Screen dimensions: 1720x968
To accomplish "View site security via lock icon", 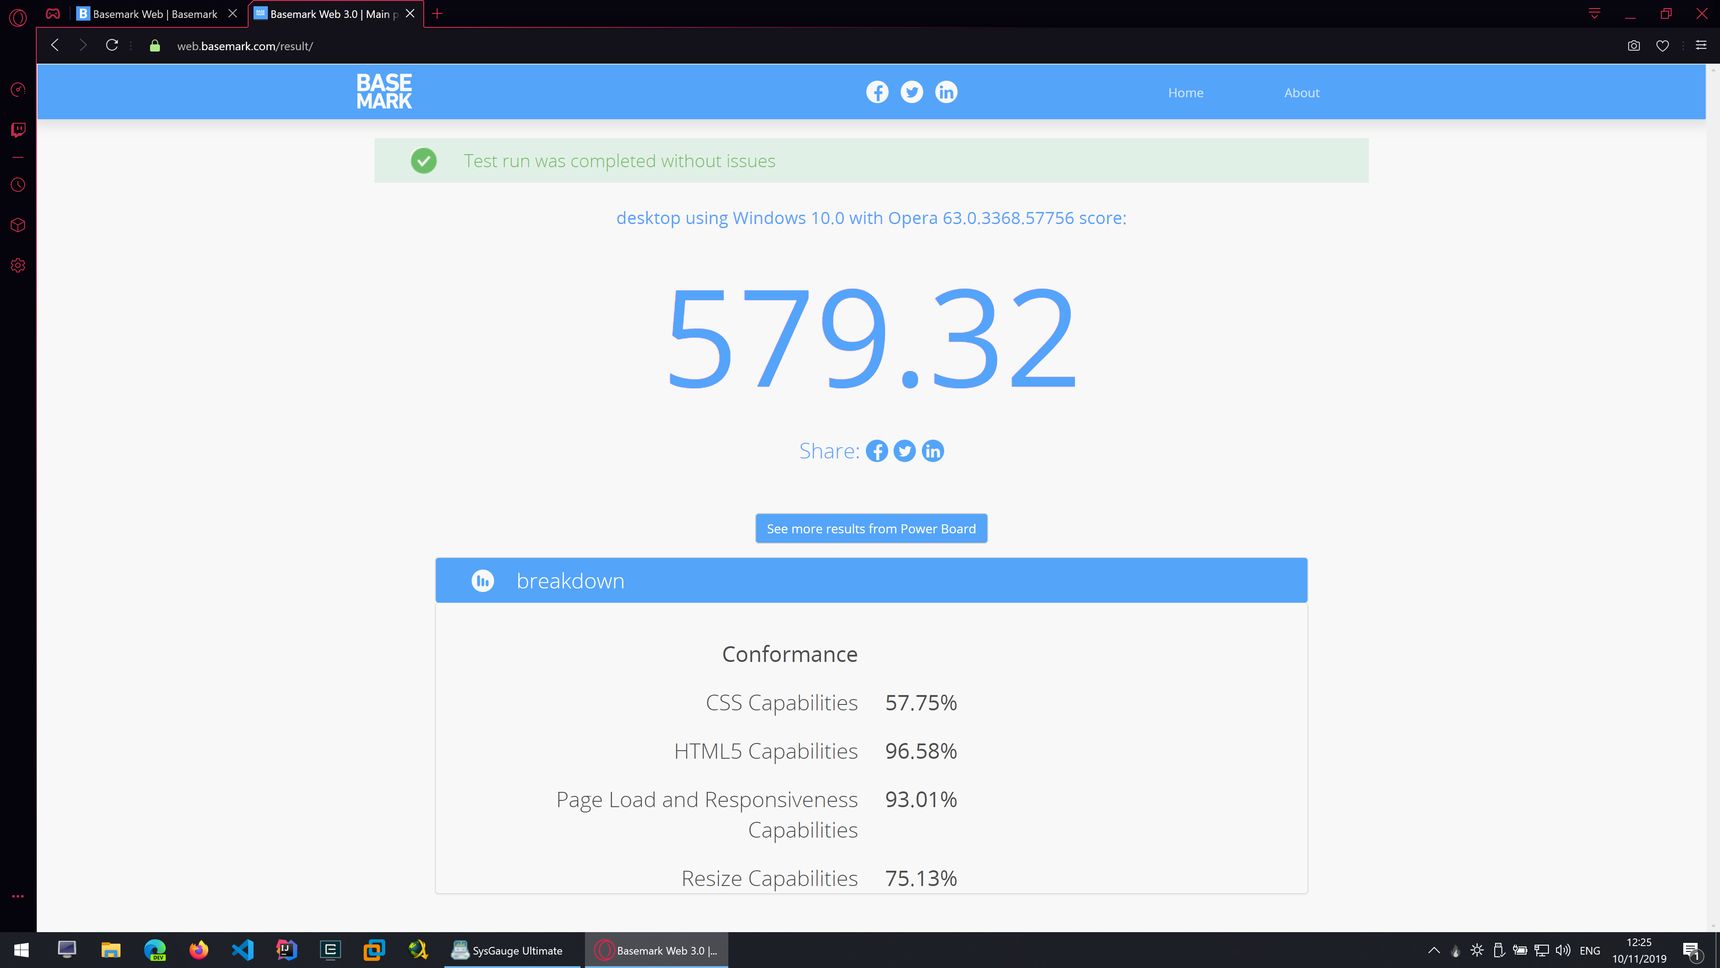I will pos(155,46).
